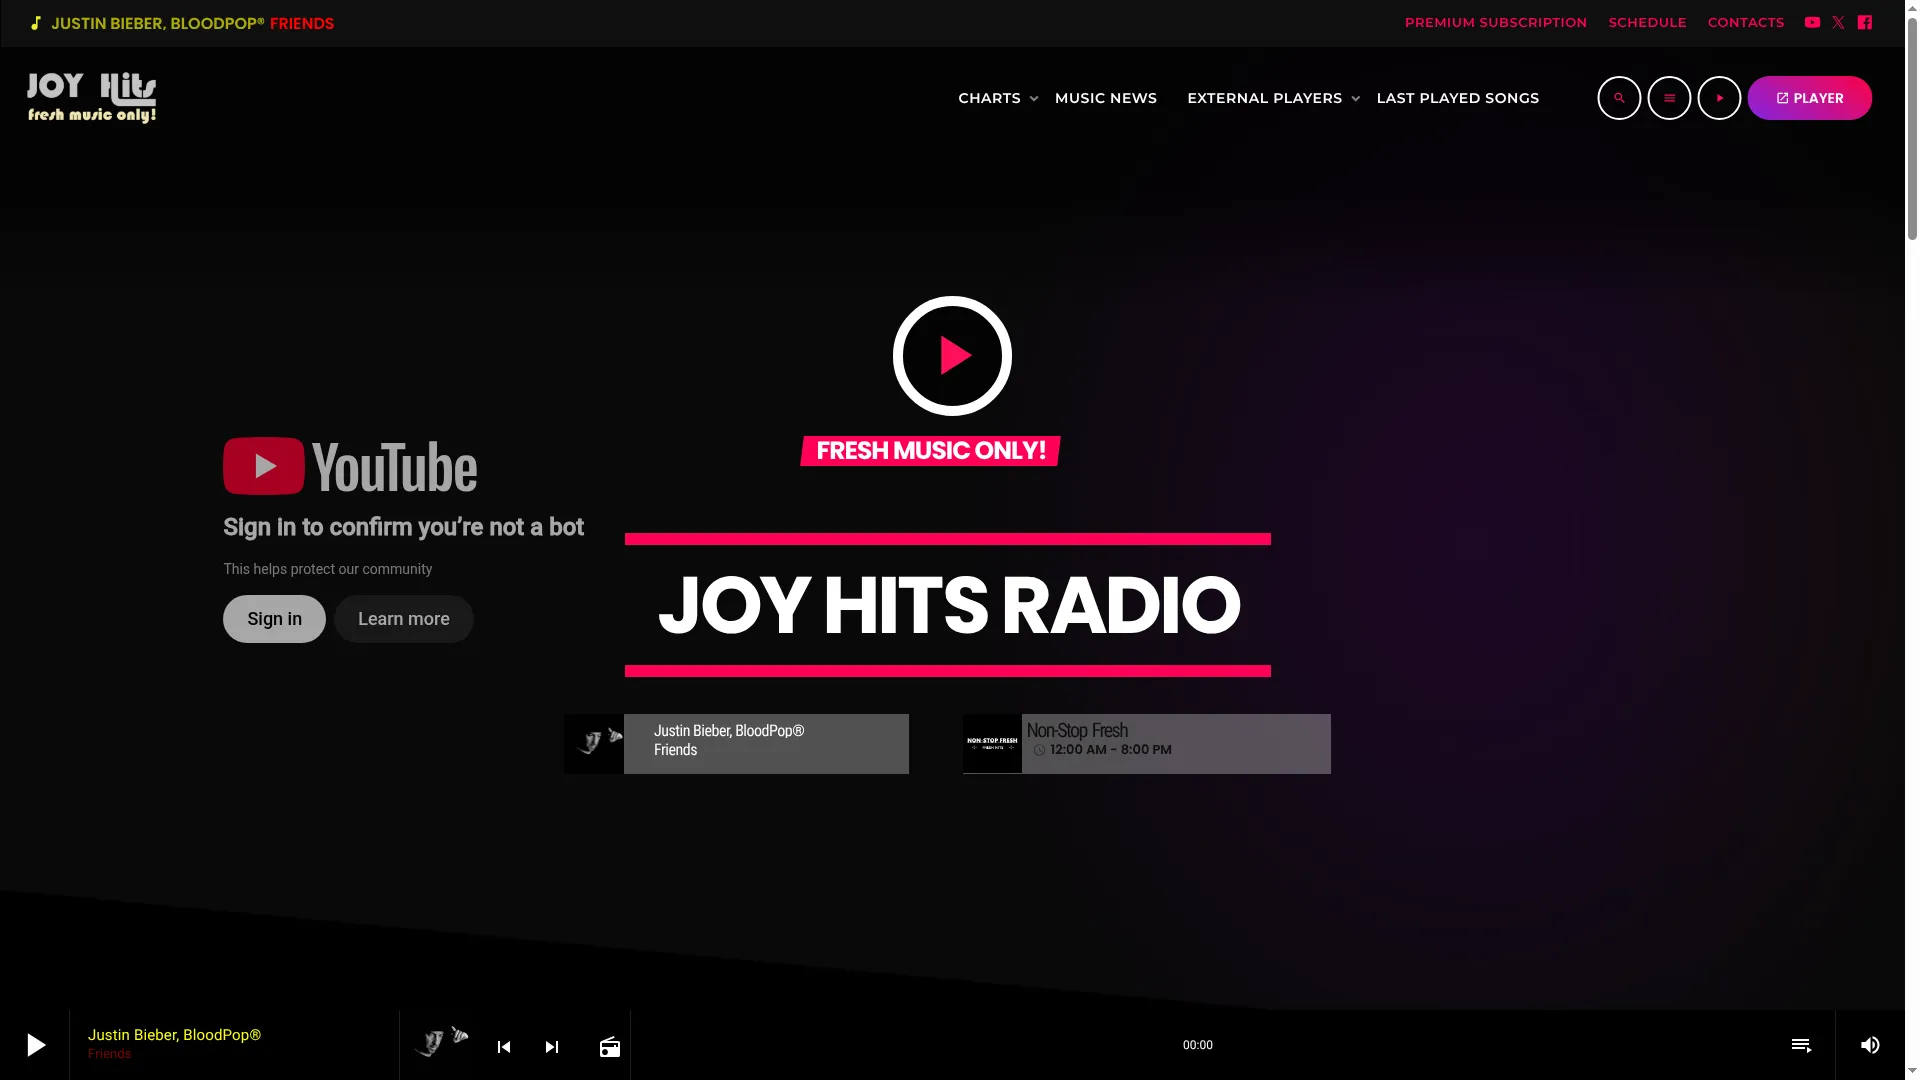
Task: Skip to previous track in bottom player
Action: pyautogui.click(x=504, y=1046)
